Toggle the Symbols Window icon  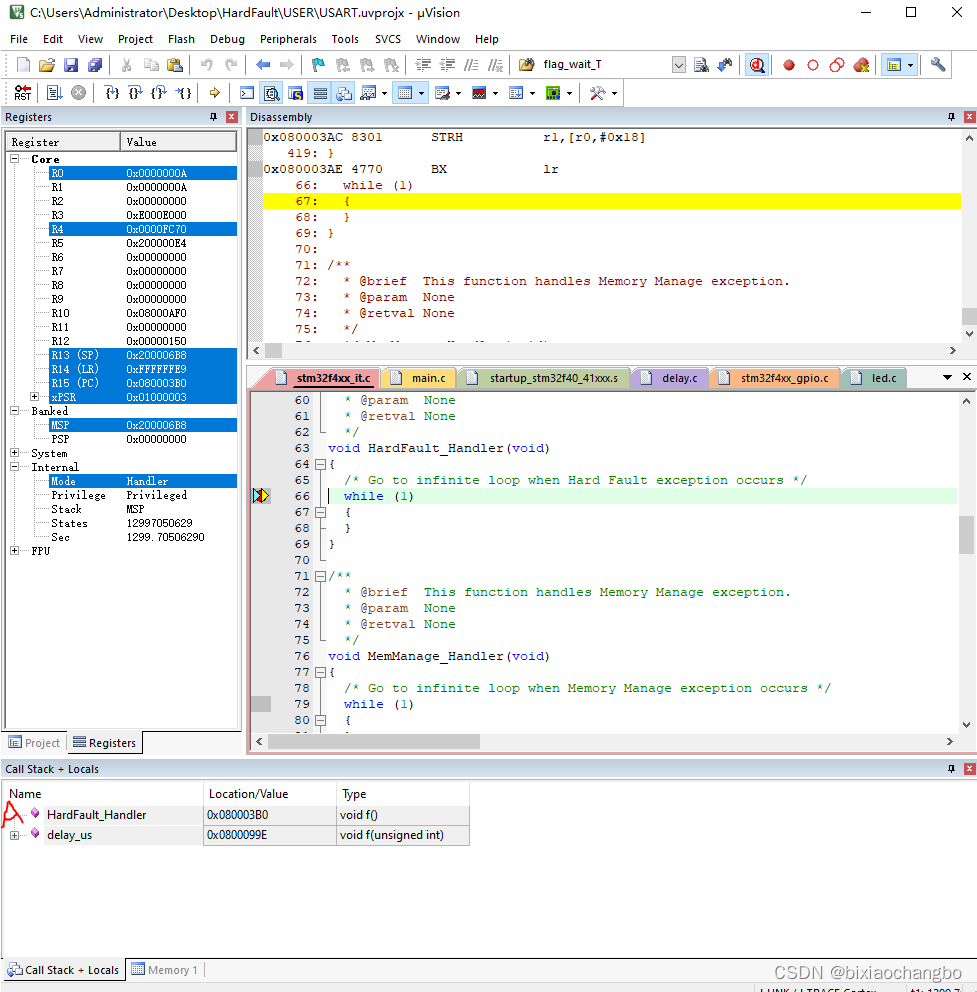296,93
